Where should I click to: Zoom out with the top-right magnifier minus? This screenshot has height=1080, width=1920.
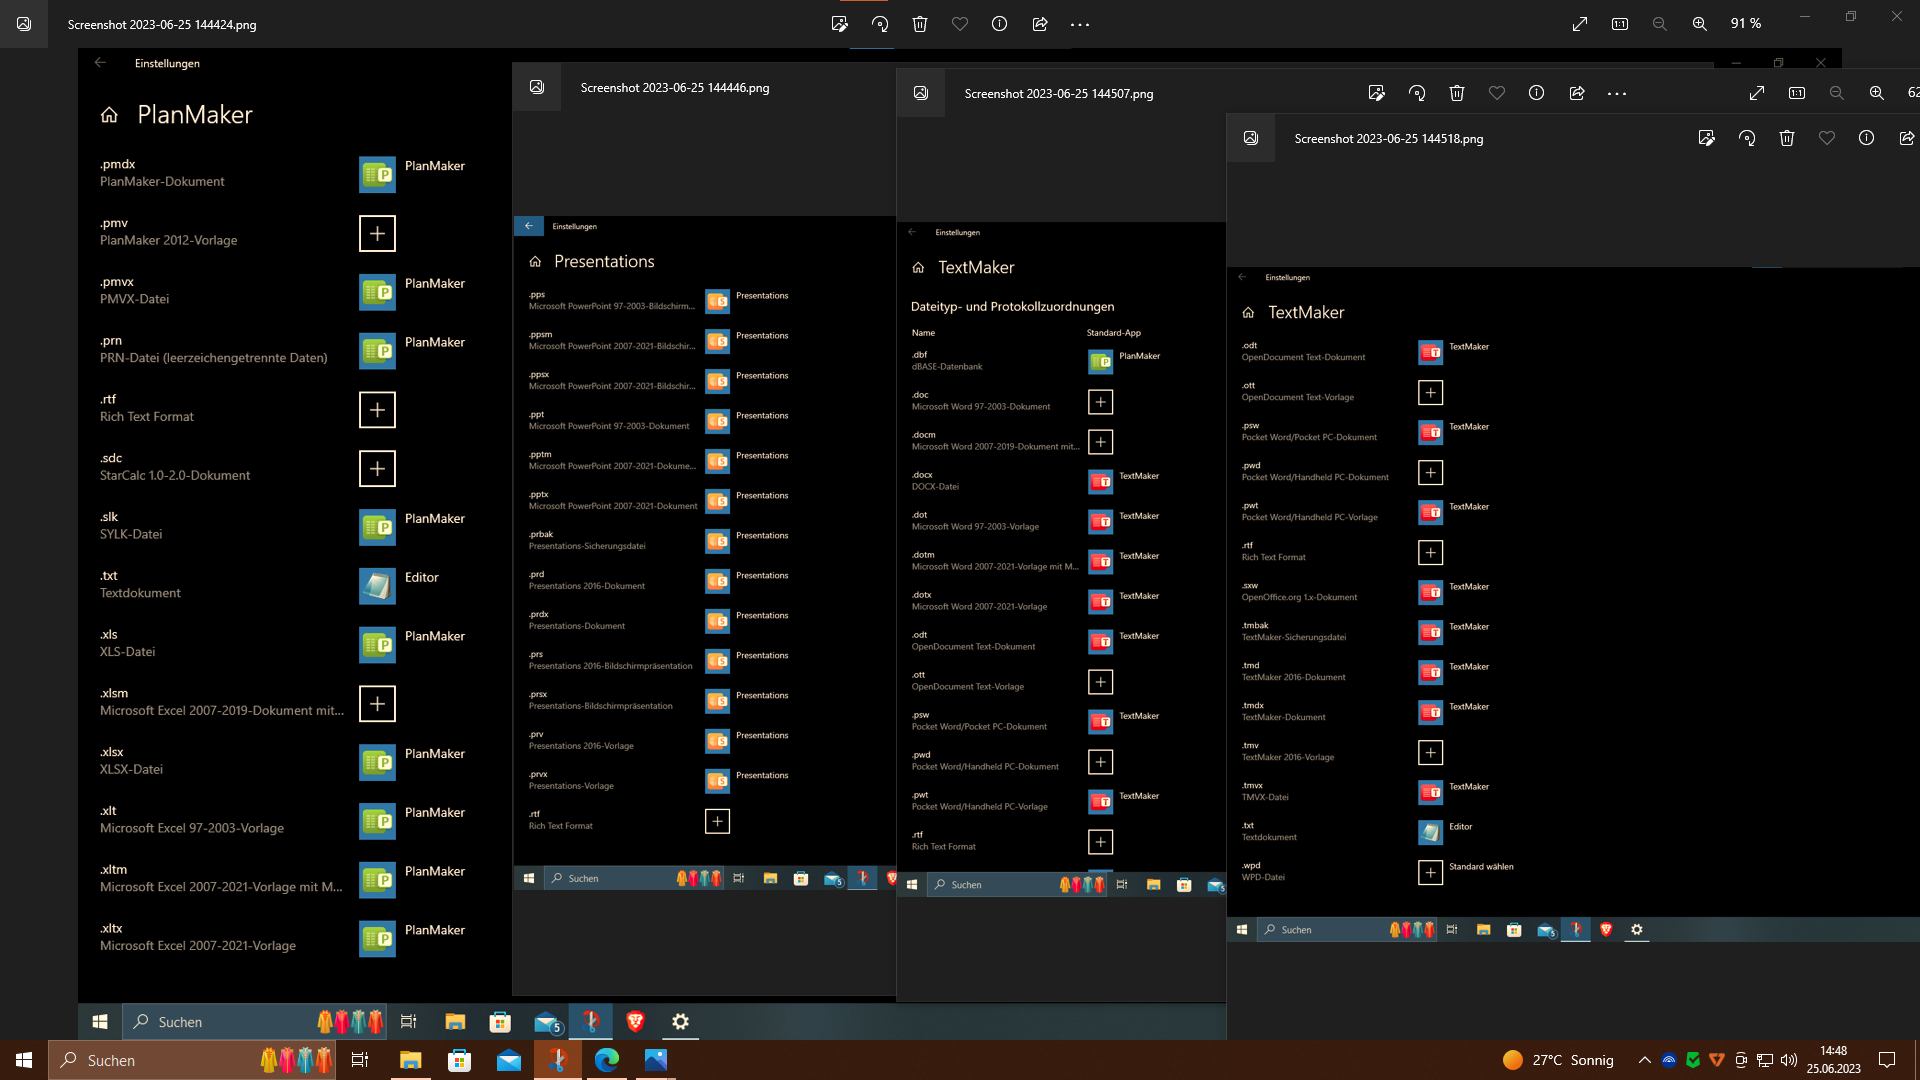coord(1659,24)
